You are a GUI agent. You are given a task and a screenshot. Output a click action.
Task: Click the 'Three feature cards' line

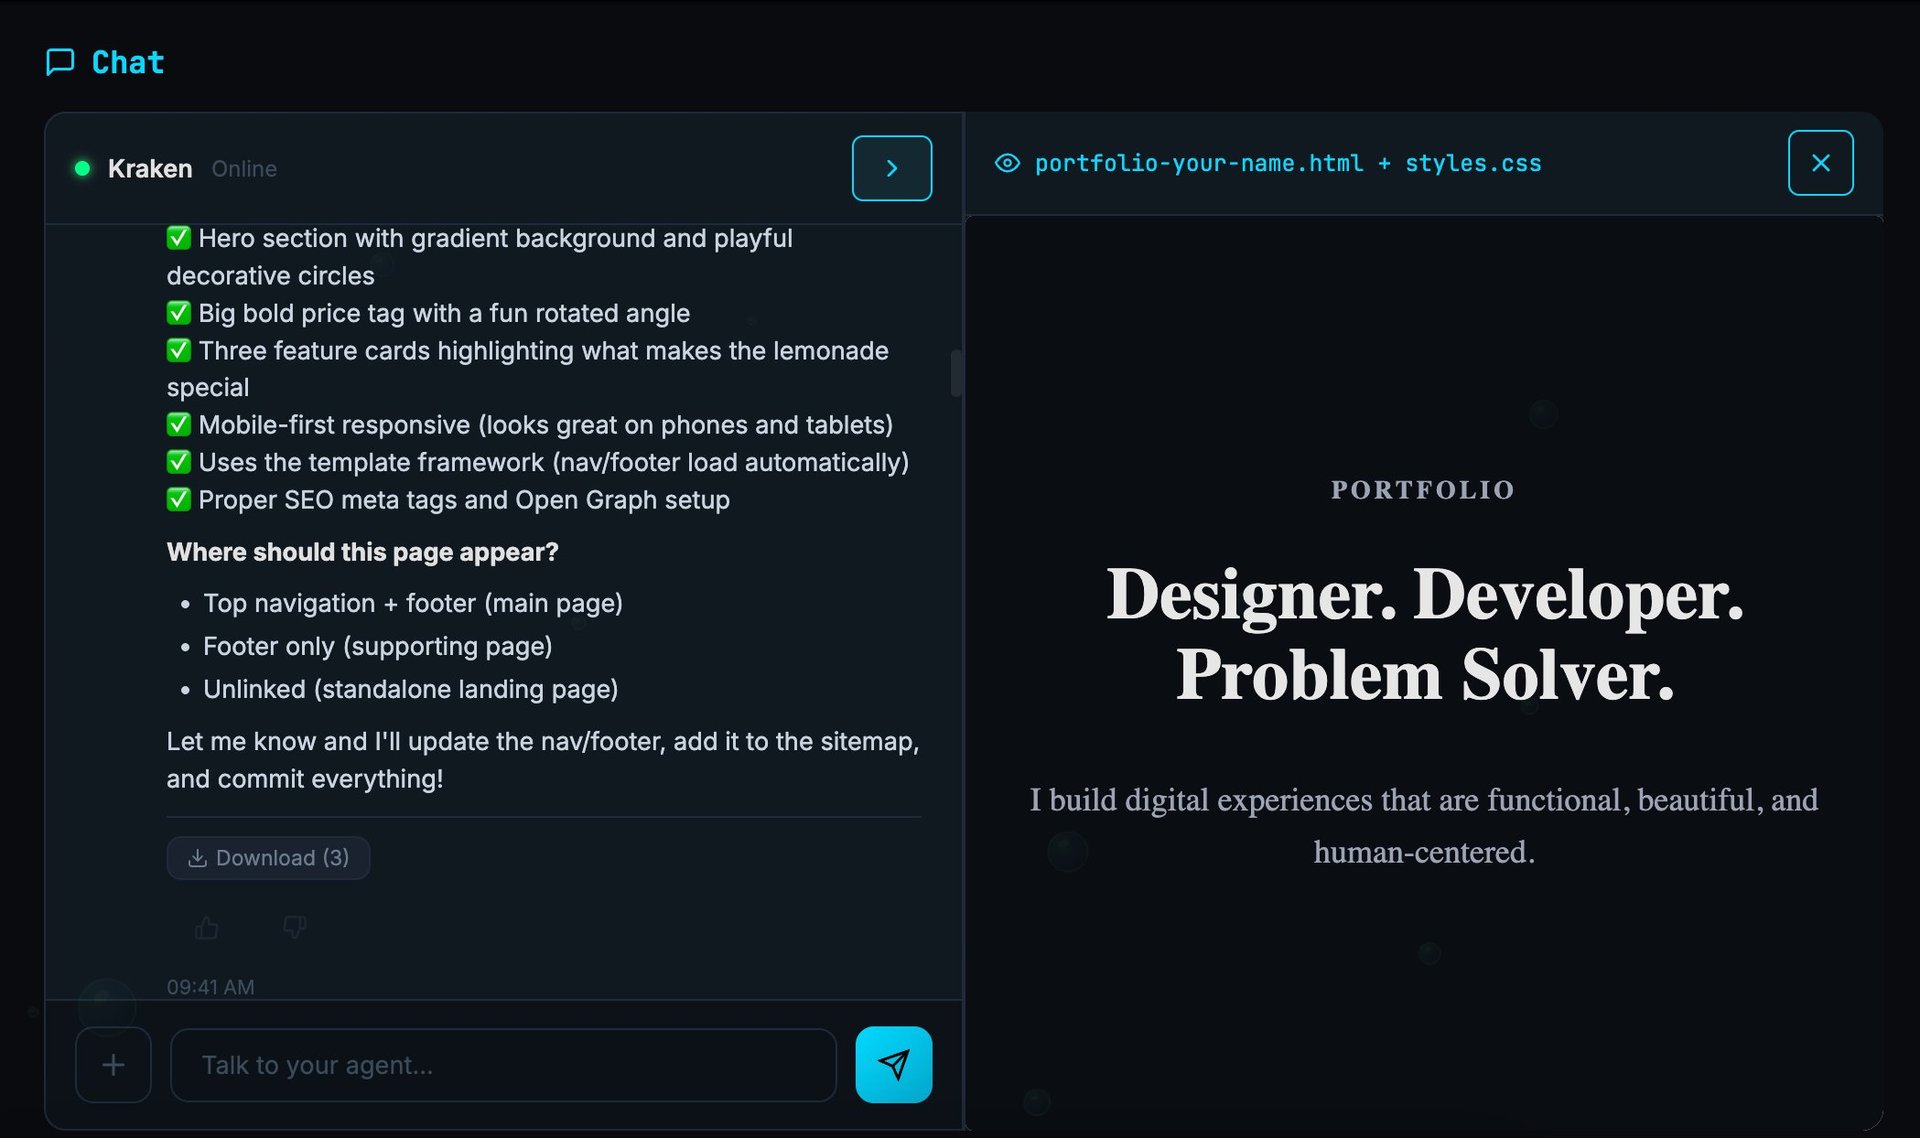coord(528,369)
